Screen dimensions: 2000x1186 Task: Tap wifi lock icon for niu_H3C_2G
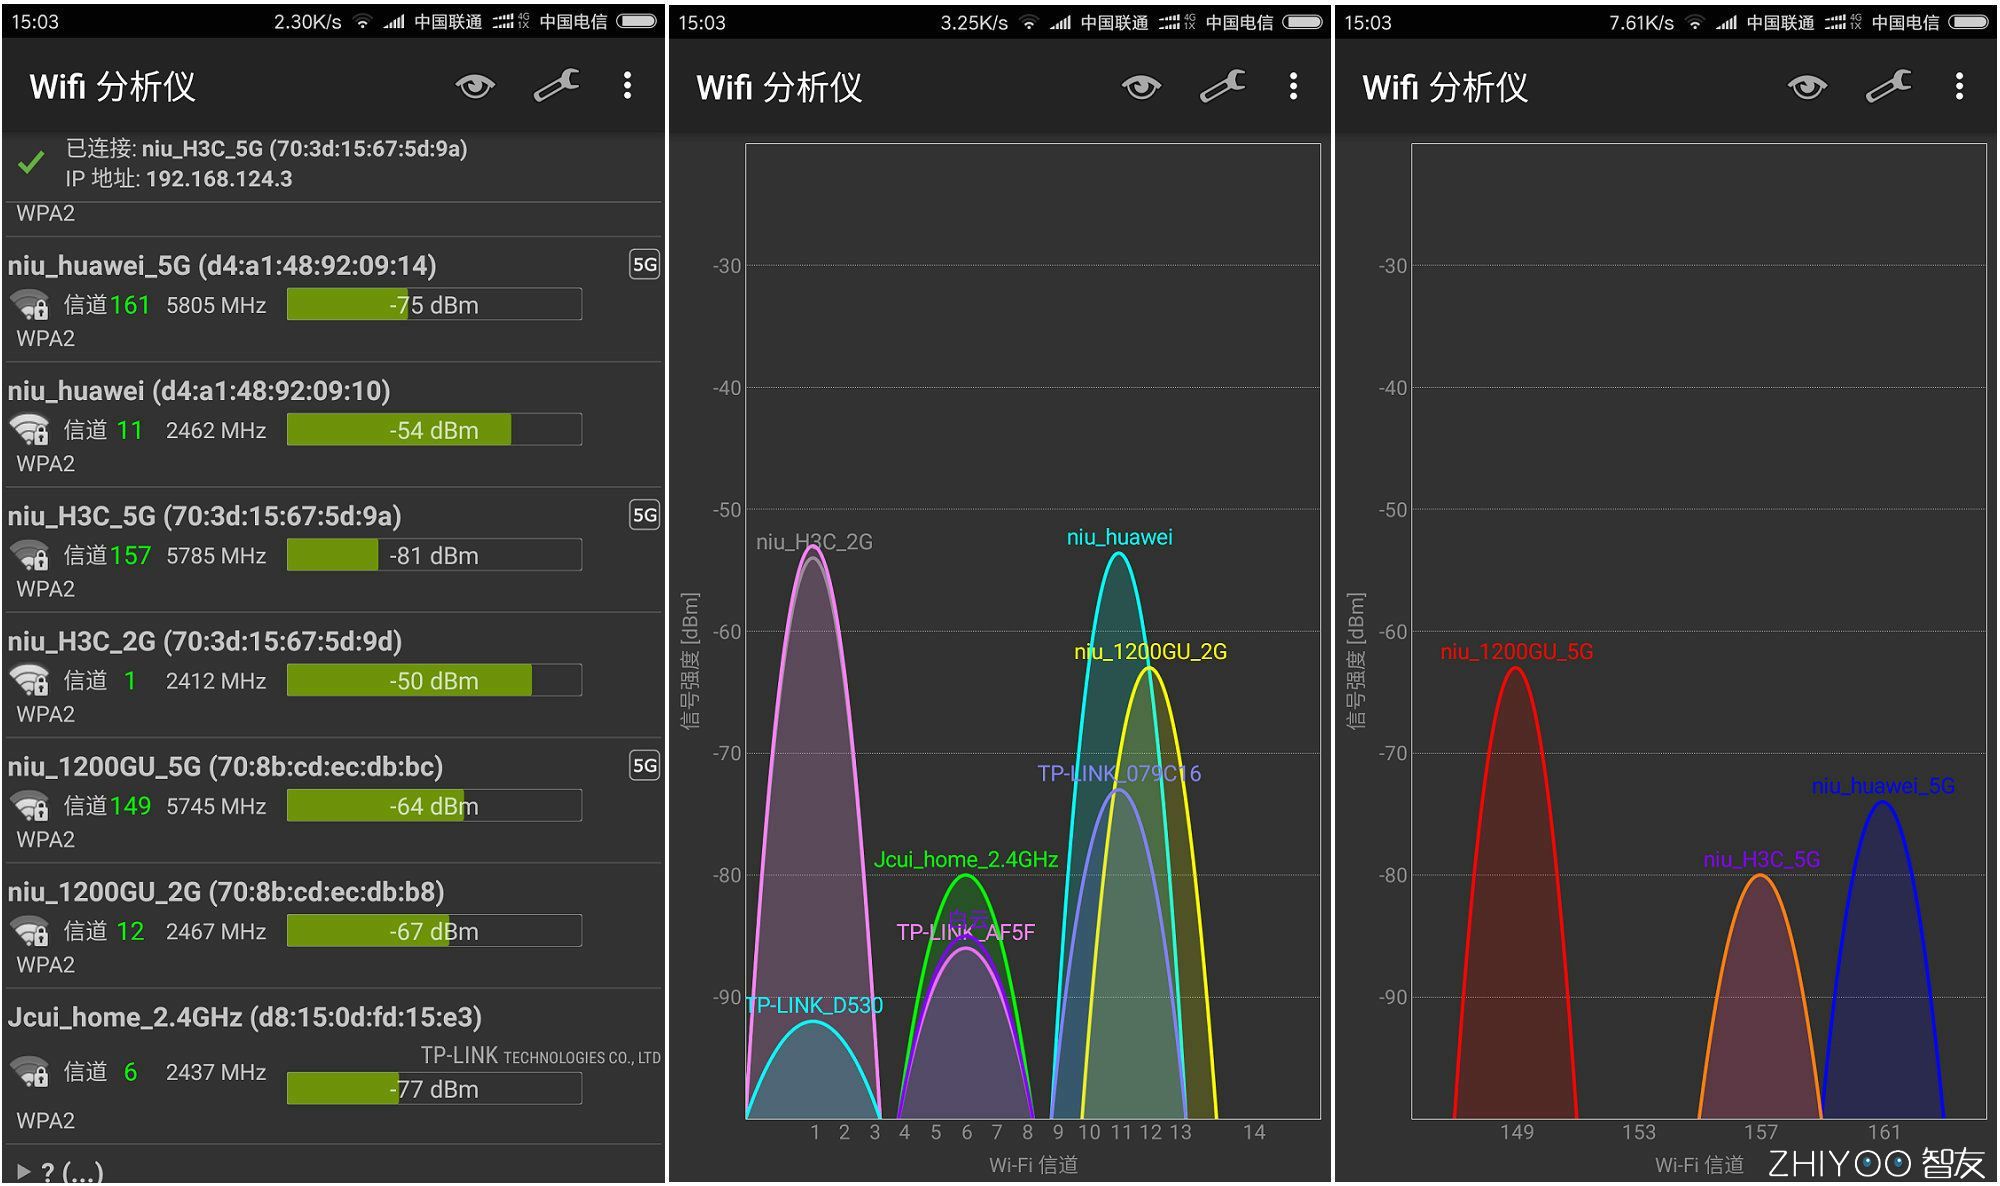pyautogui.click(x=30, y=681)
